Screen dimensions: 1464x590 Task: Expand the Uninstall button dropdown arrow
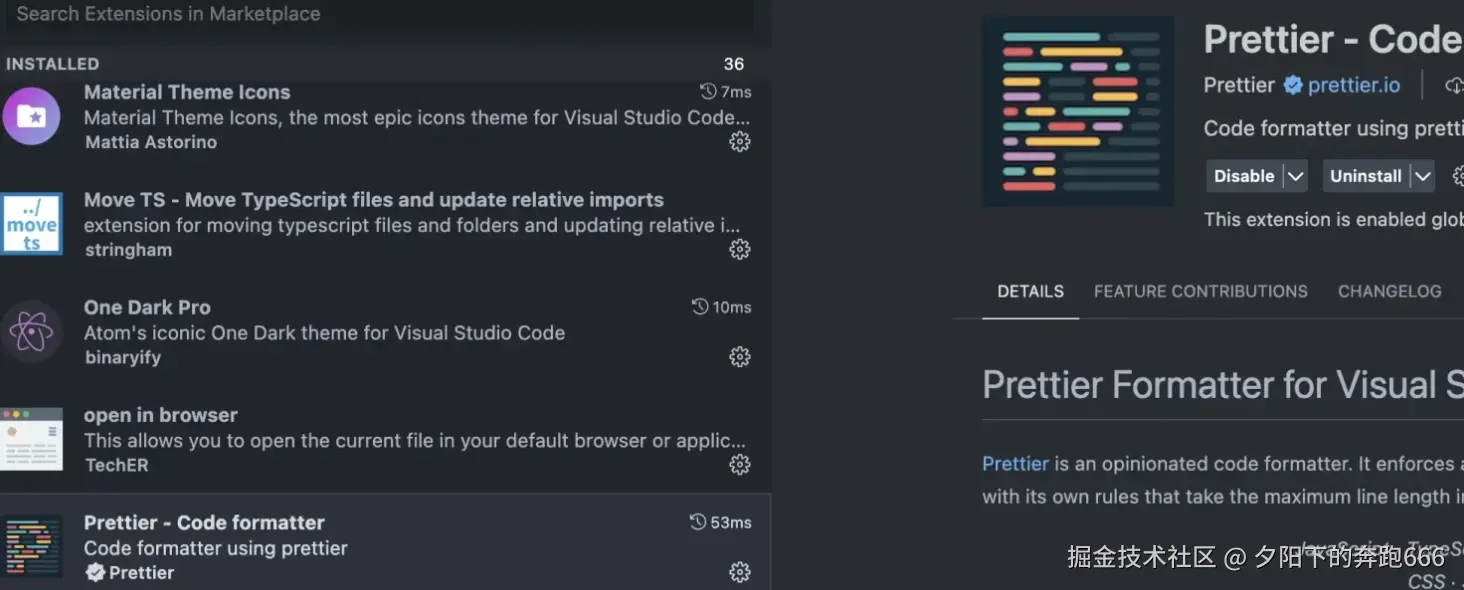pos(1422,177)
